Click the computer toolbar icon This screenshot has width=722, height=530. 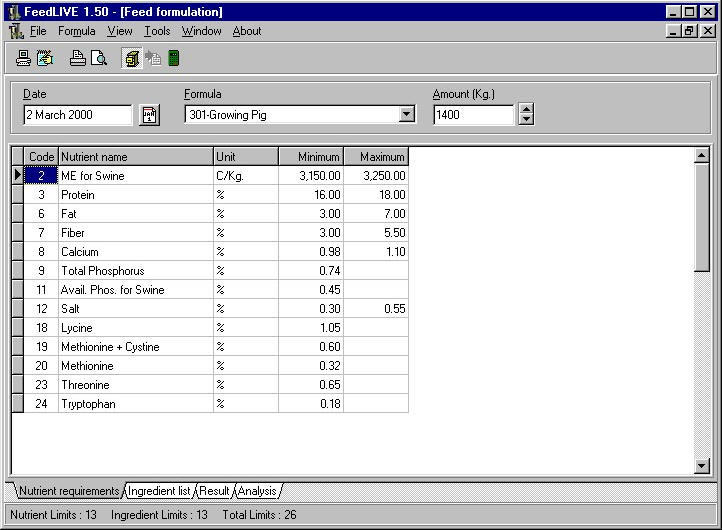23,58
